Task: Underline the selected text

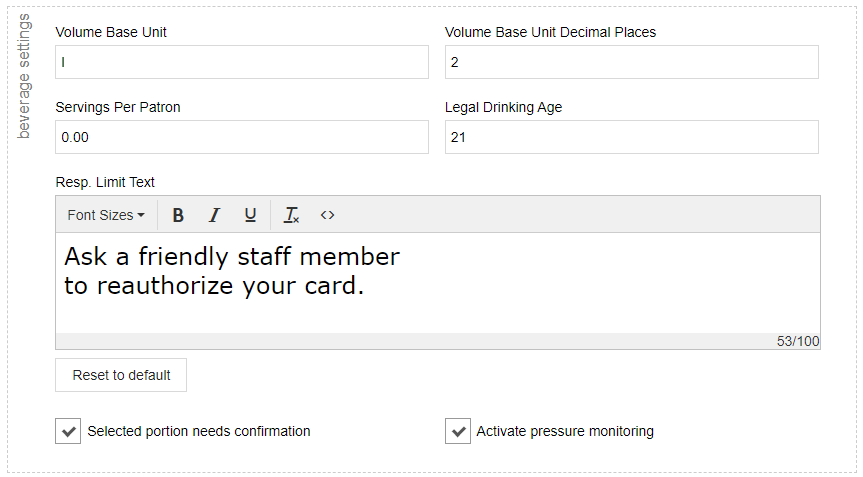Action: (250, 215)
